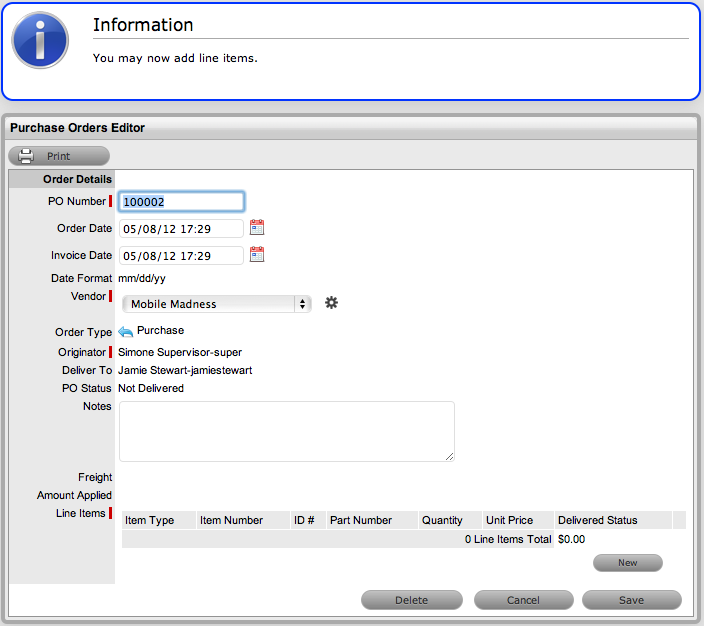This screenshot has height=626, width=704.
Task: Click inside the Notes text area
Action: pos(287,432)
